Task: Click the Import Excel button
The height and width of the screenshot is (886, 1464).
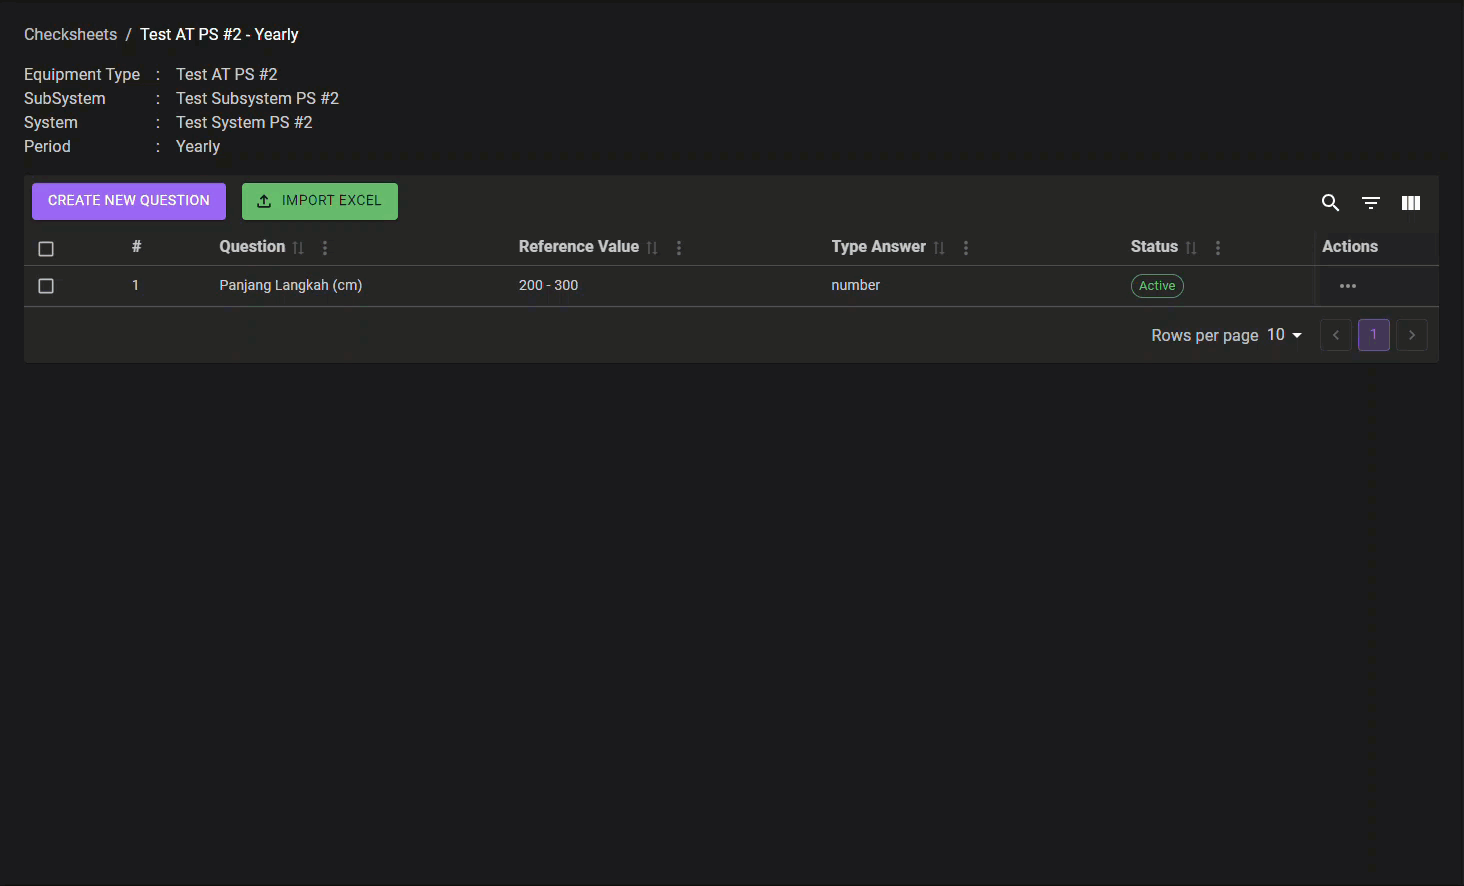Action: pyautogui.click(x=320, y=201)
